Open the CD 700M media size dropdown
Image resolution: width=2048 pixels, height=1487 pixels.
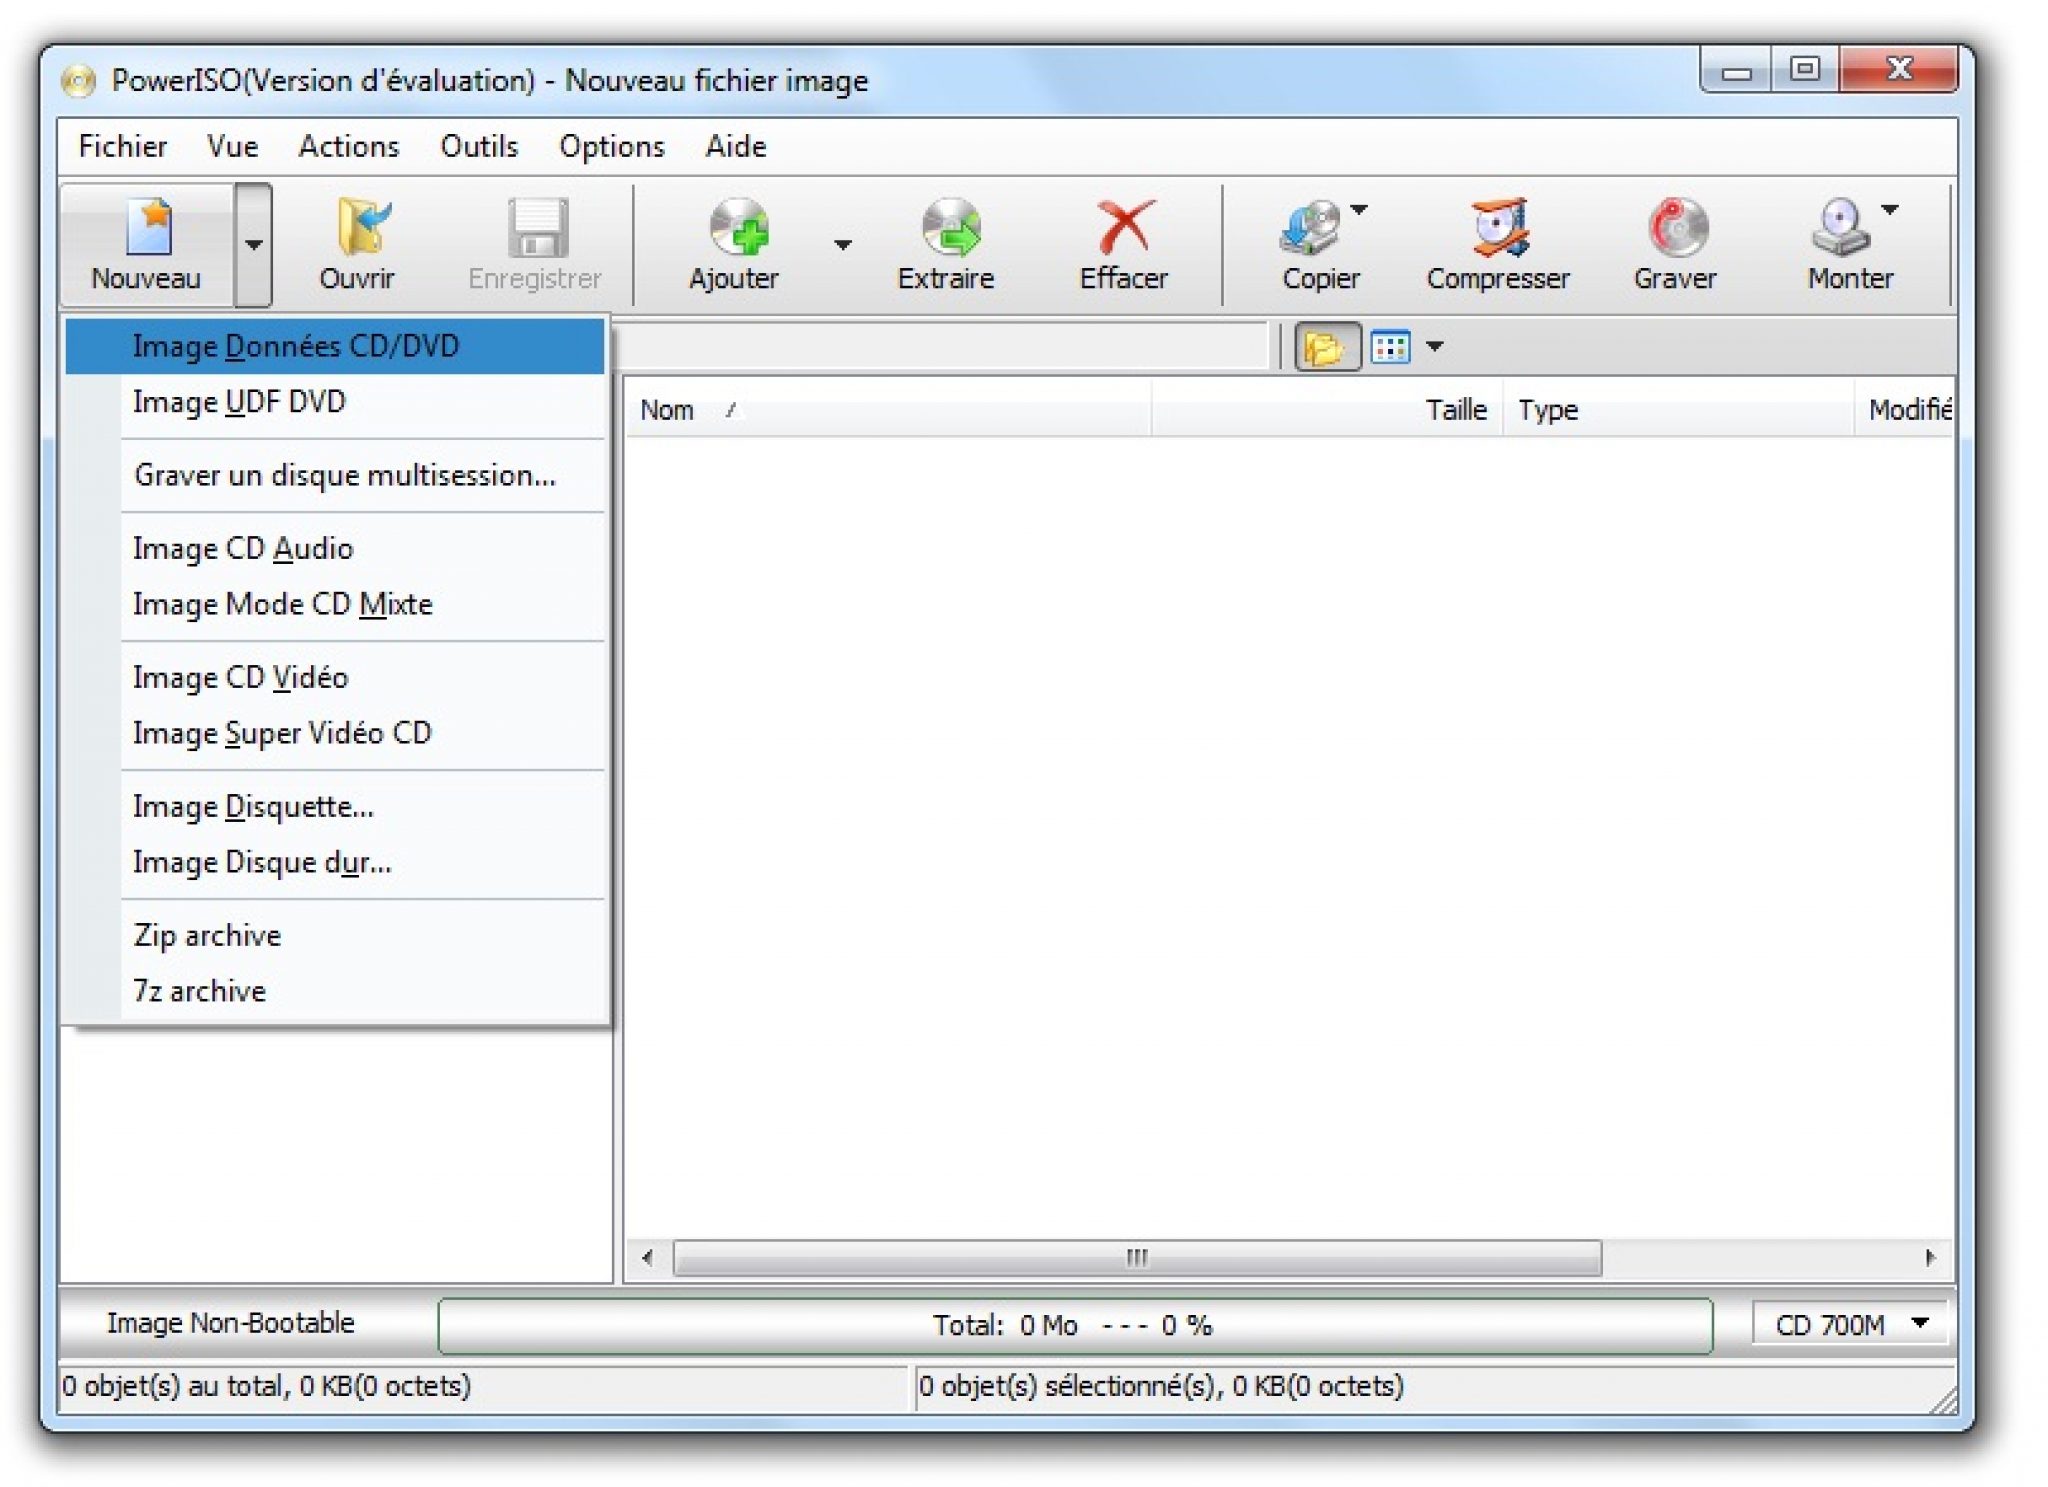(x=1850, y=1325)
